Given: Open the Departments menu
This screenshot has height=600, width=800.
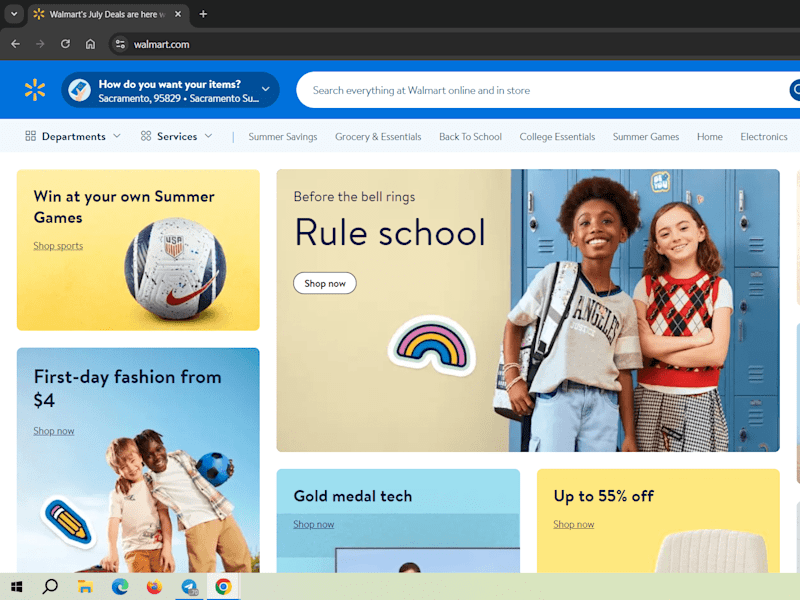Looking at the screenshot, I should (73, 136).
